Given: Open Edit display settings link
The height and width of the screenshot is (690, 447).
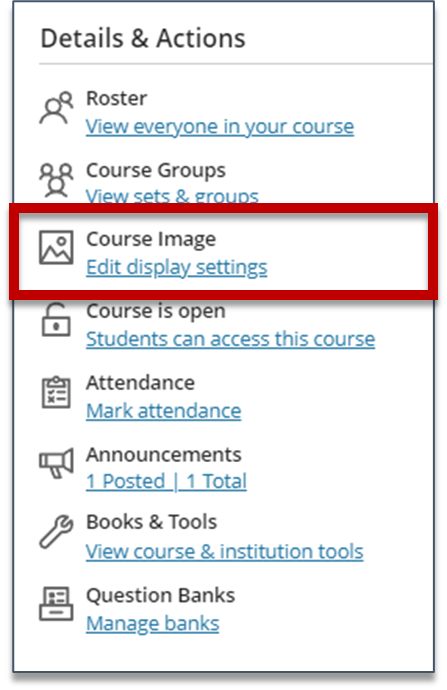Looking at the screenshot, I should (177, 268).
